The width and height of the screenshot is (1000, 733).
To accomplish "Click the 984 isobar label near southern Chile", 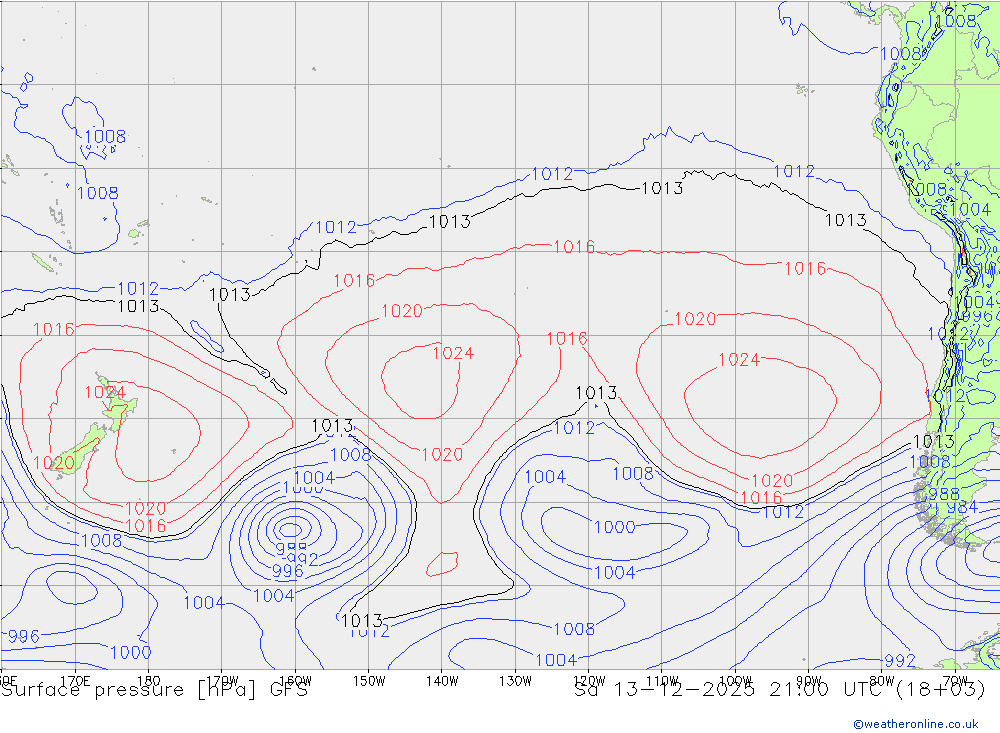I will [962, 507].
